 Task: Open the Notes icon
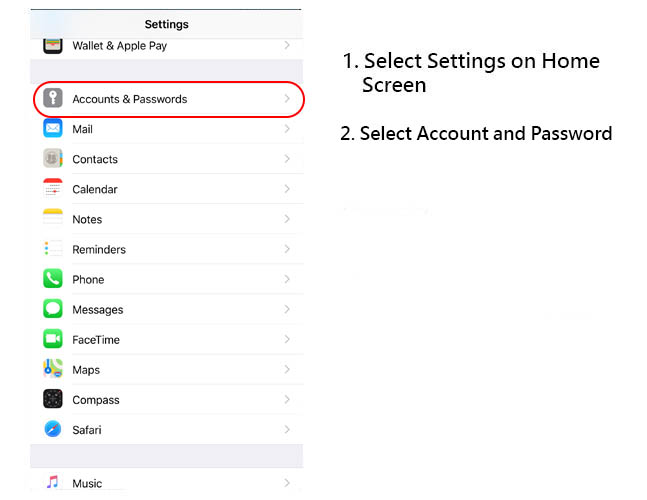coord(53,219)
